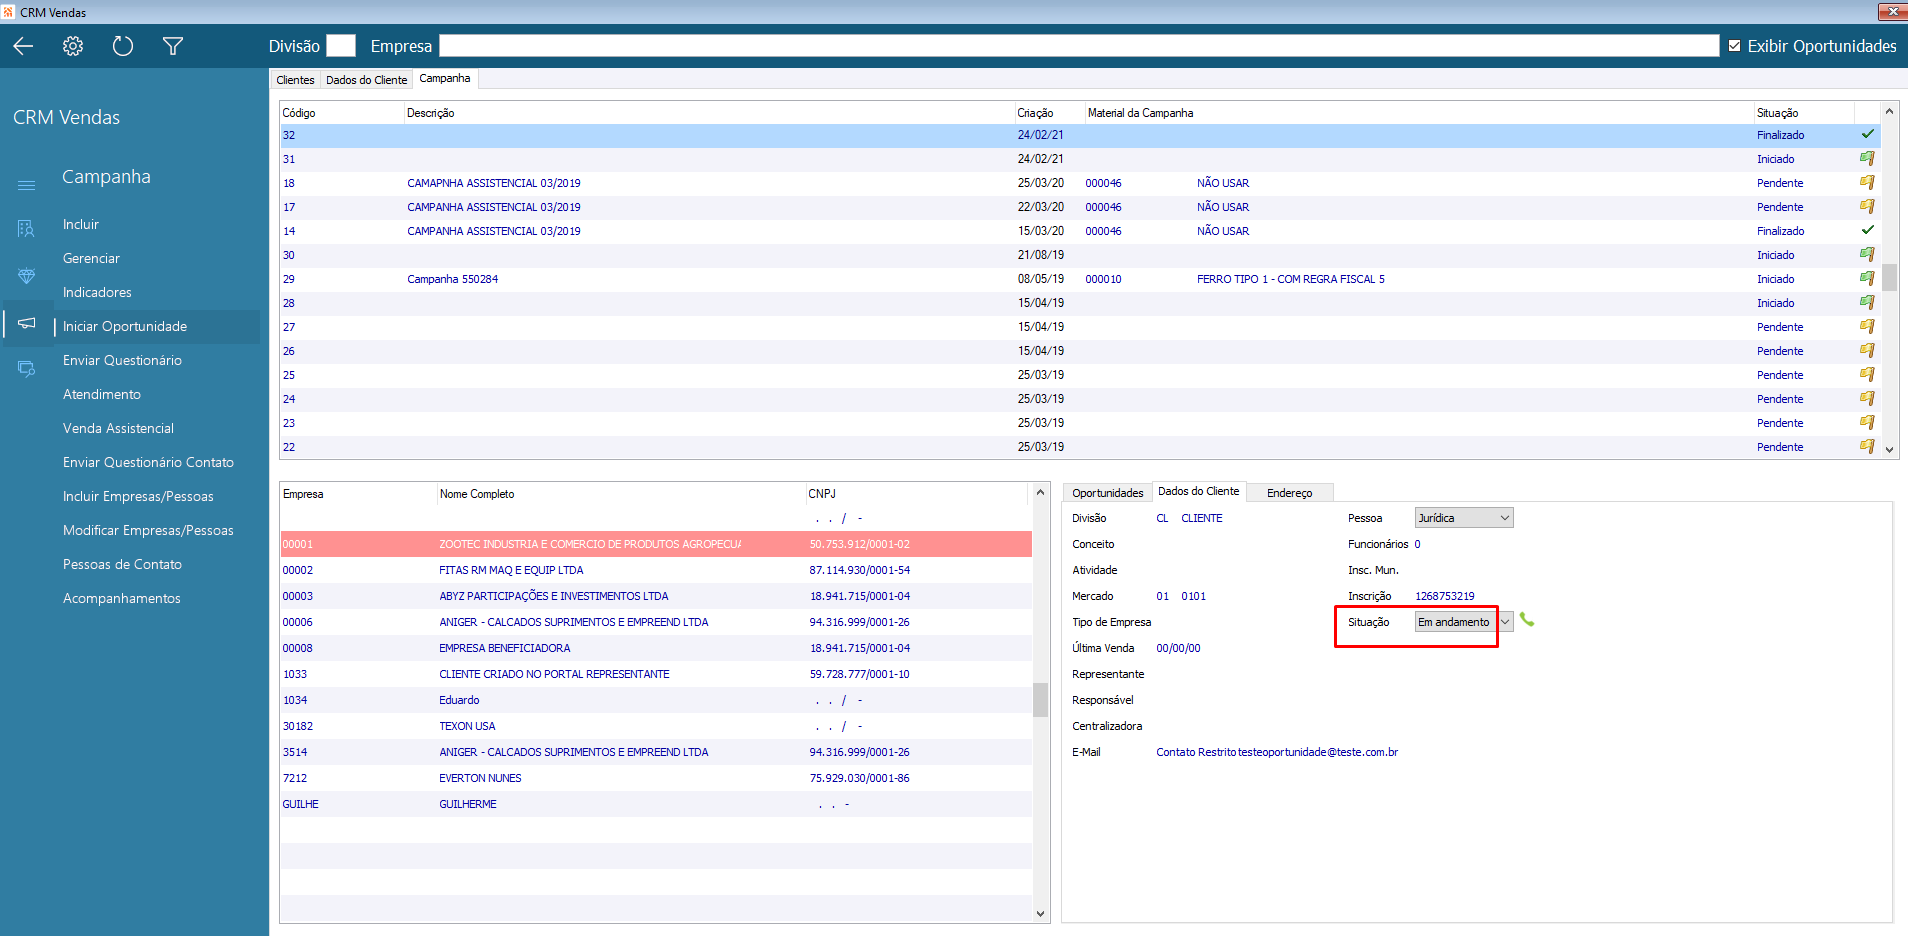Select the FITAS RM MAQ E EQUIP LTDA row

pos(511,570)
